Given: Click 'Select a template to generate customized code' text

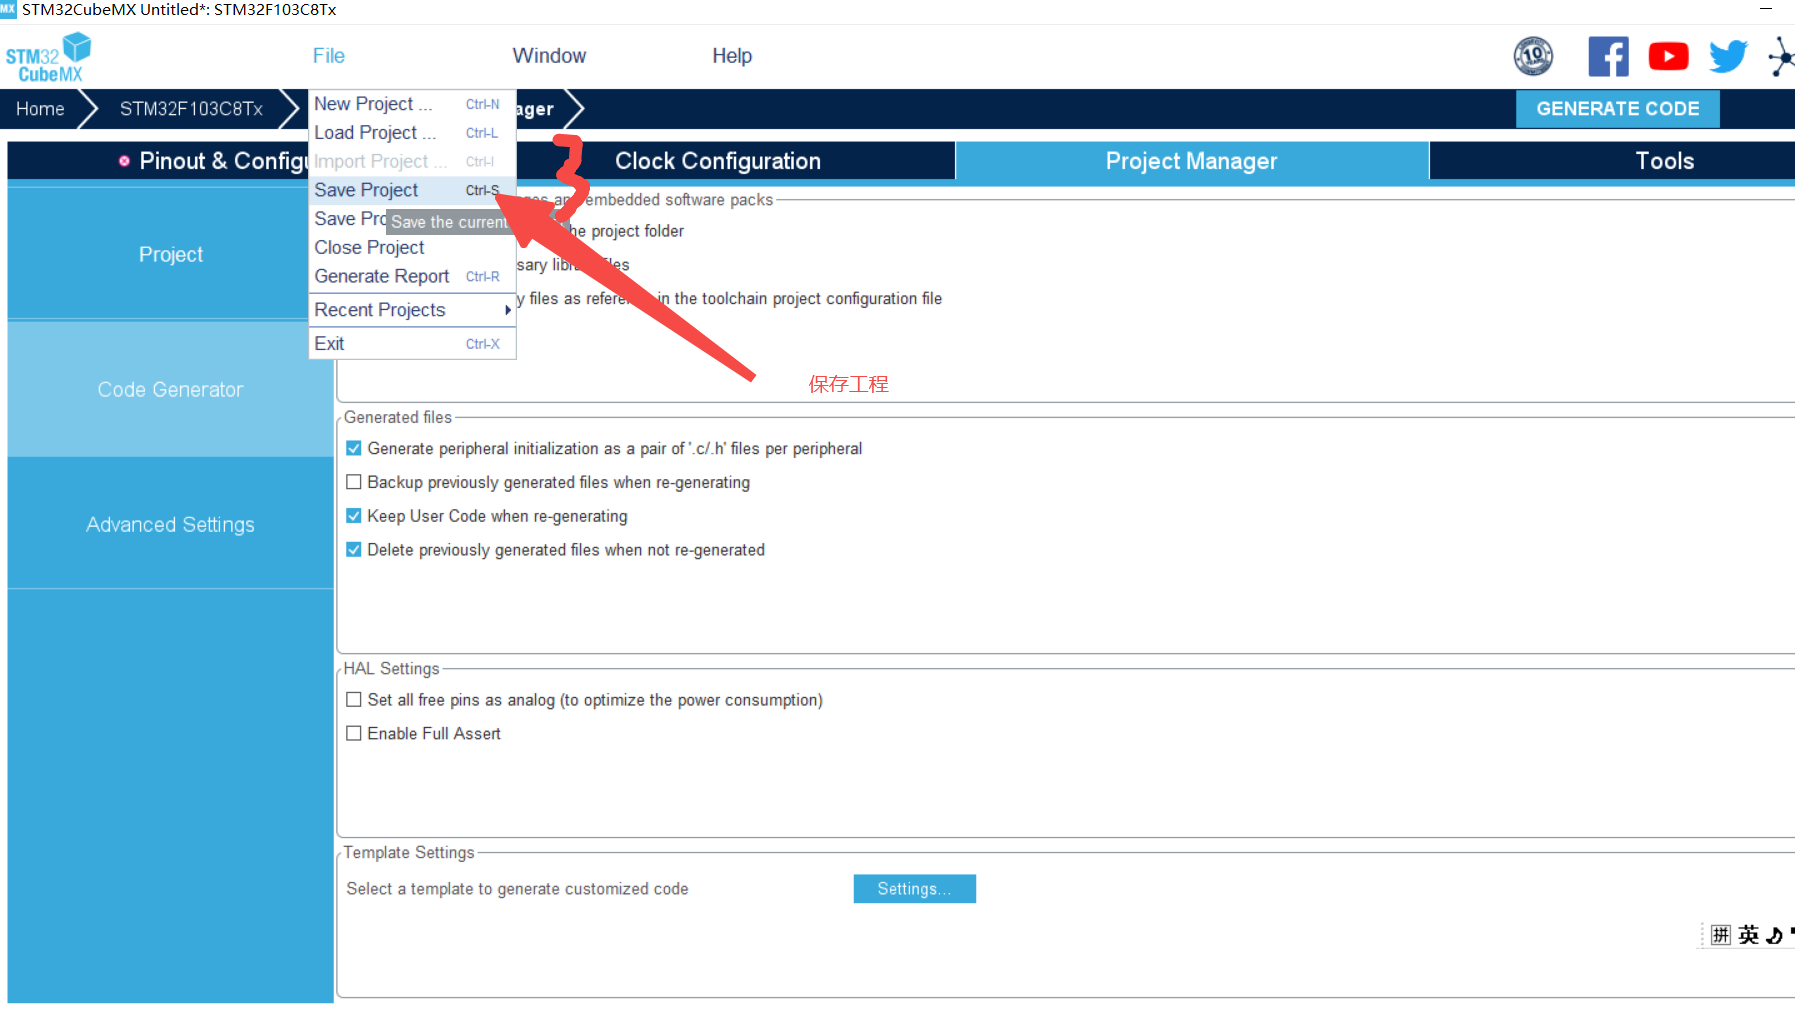Looking at the screenshot, I should point(517,889).
